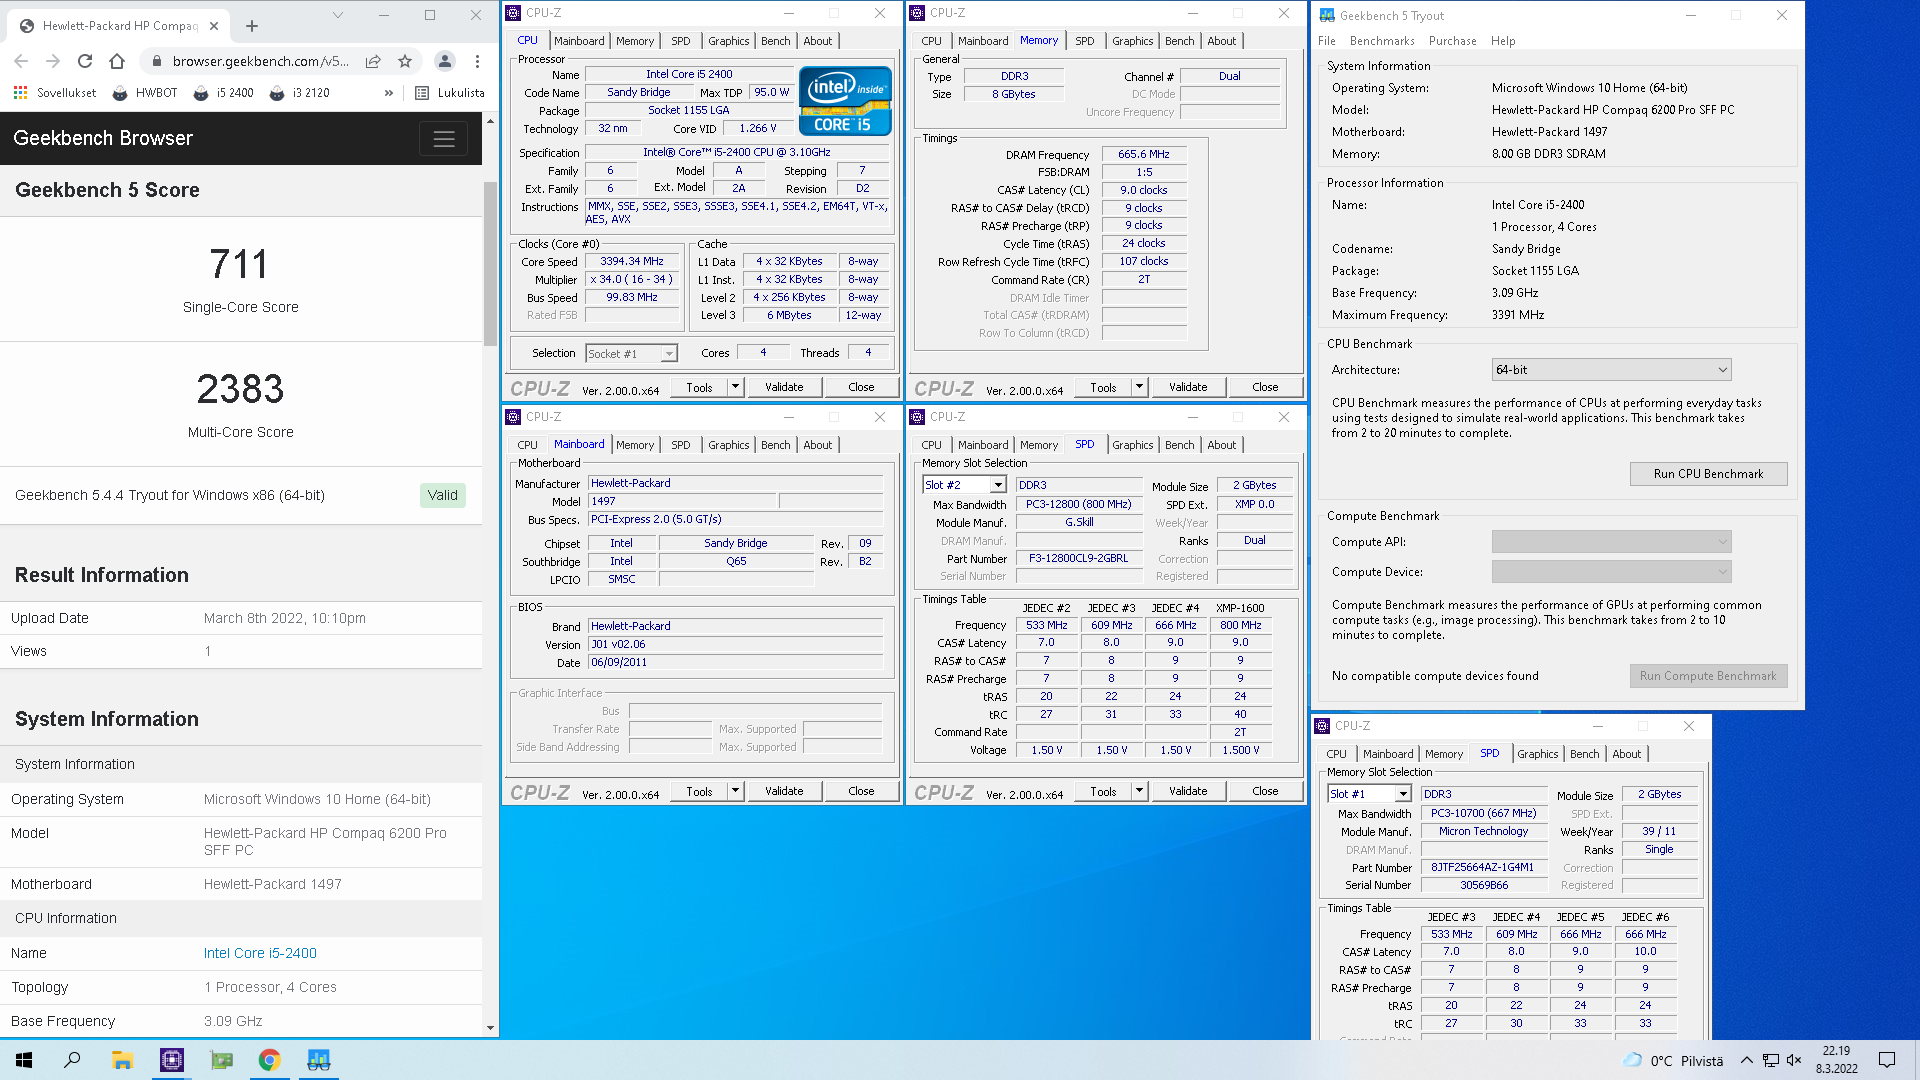Click Run CPU Benchmark button

(x=1708, y=474)
